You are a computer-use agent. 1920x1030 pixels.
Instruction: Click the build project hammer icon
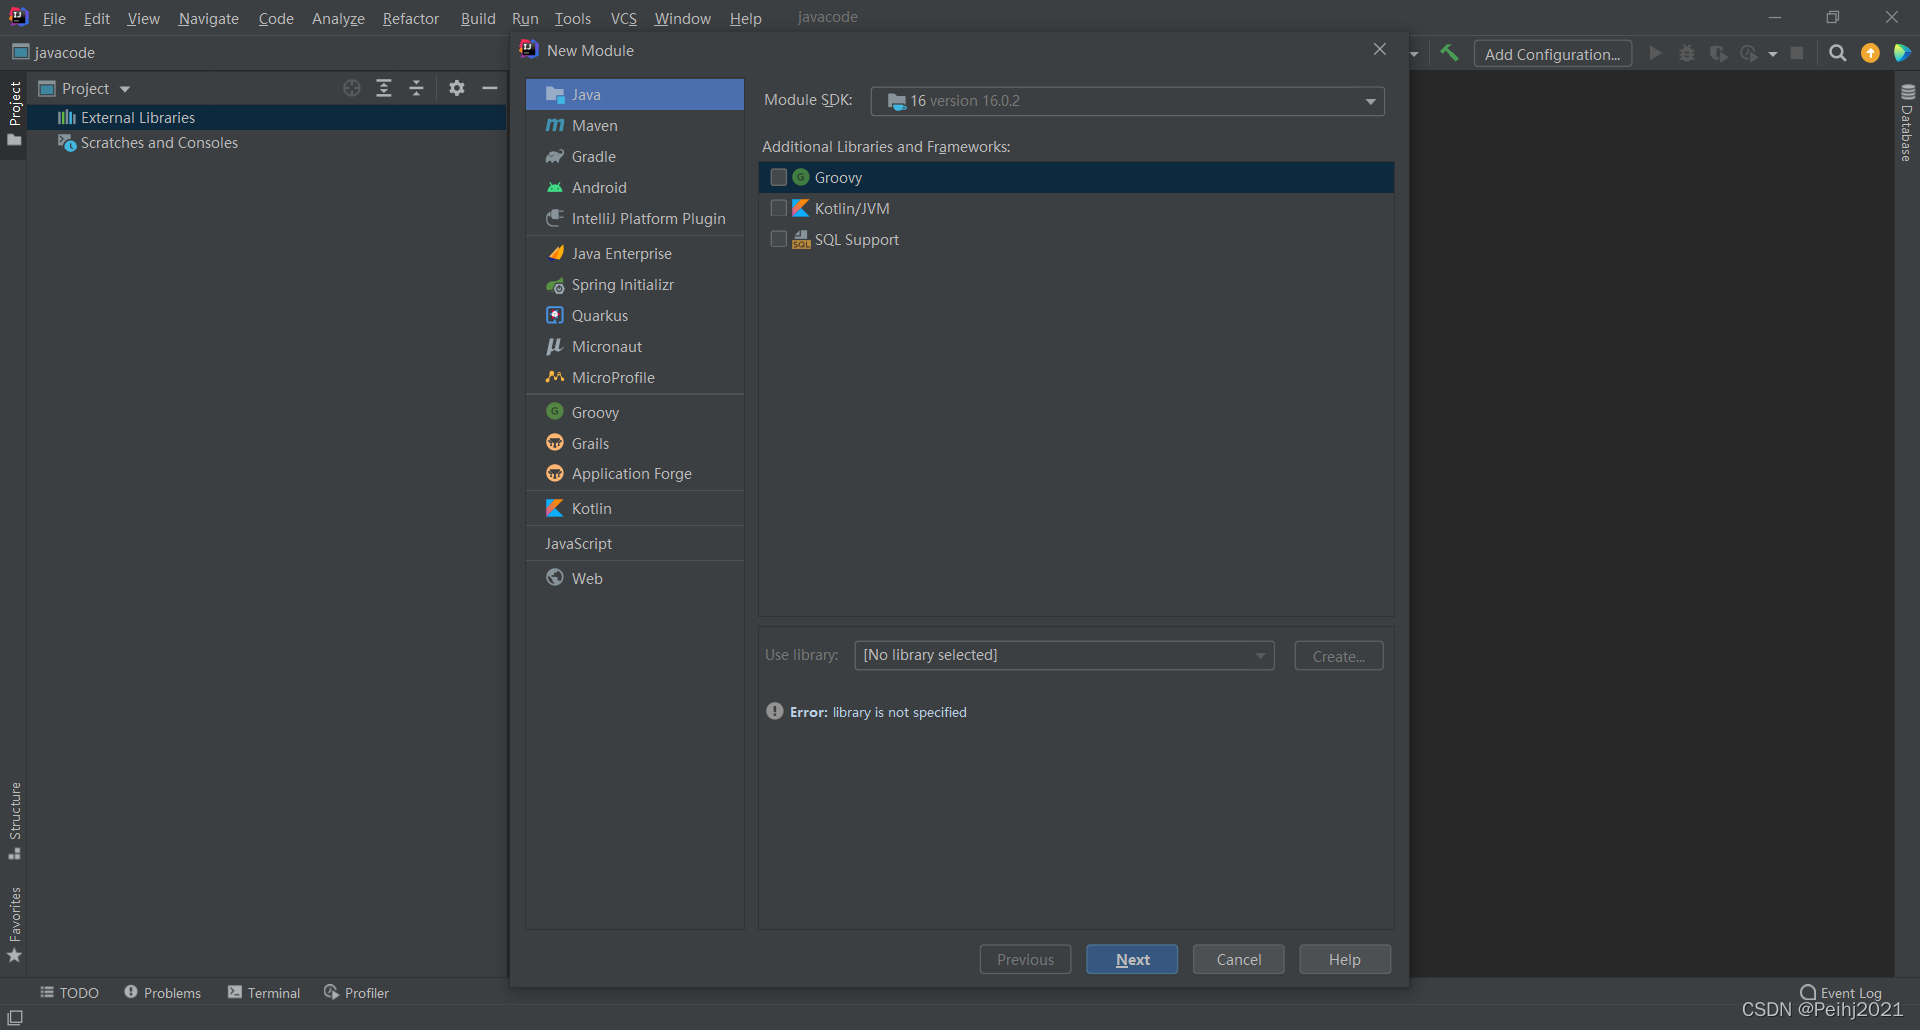click(1449, 53)
